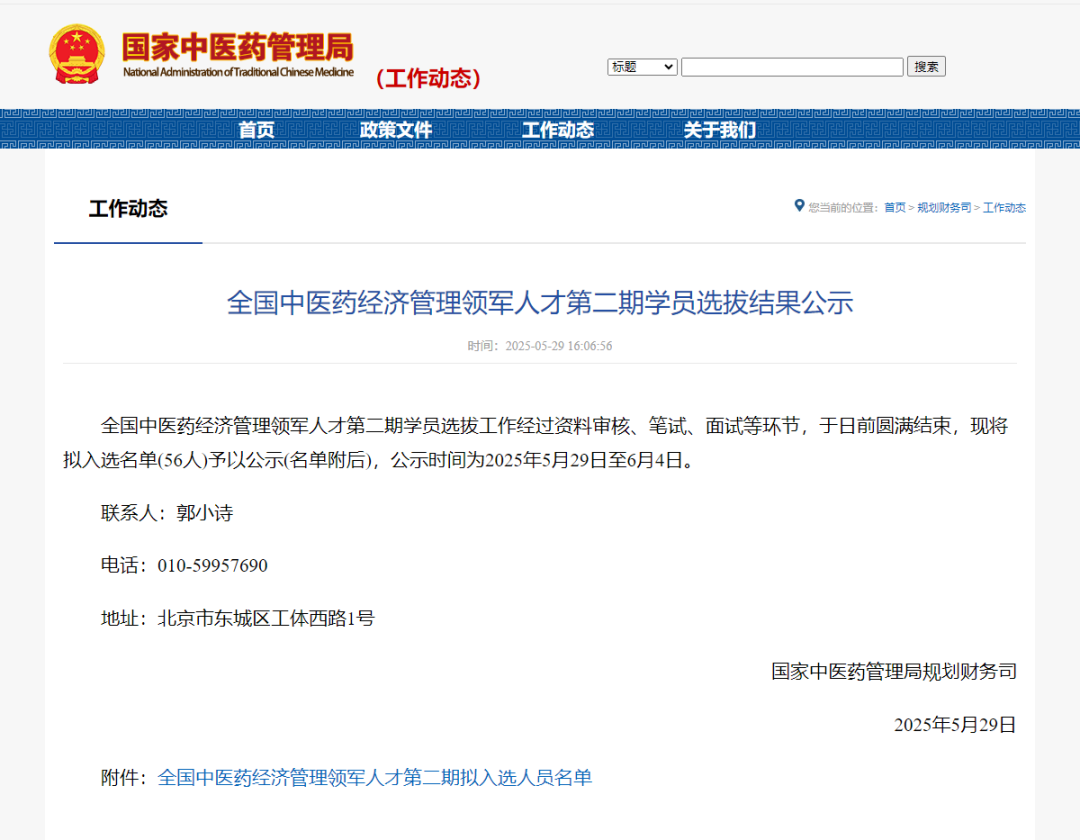Image resolution: width=1080 pixels, height=840 pixels.
Task: Click the English subtitle National Administration of Traditional Chinese Medicine
Action: pos(238,72)
